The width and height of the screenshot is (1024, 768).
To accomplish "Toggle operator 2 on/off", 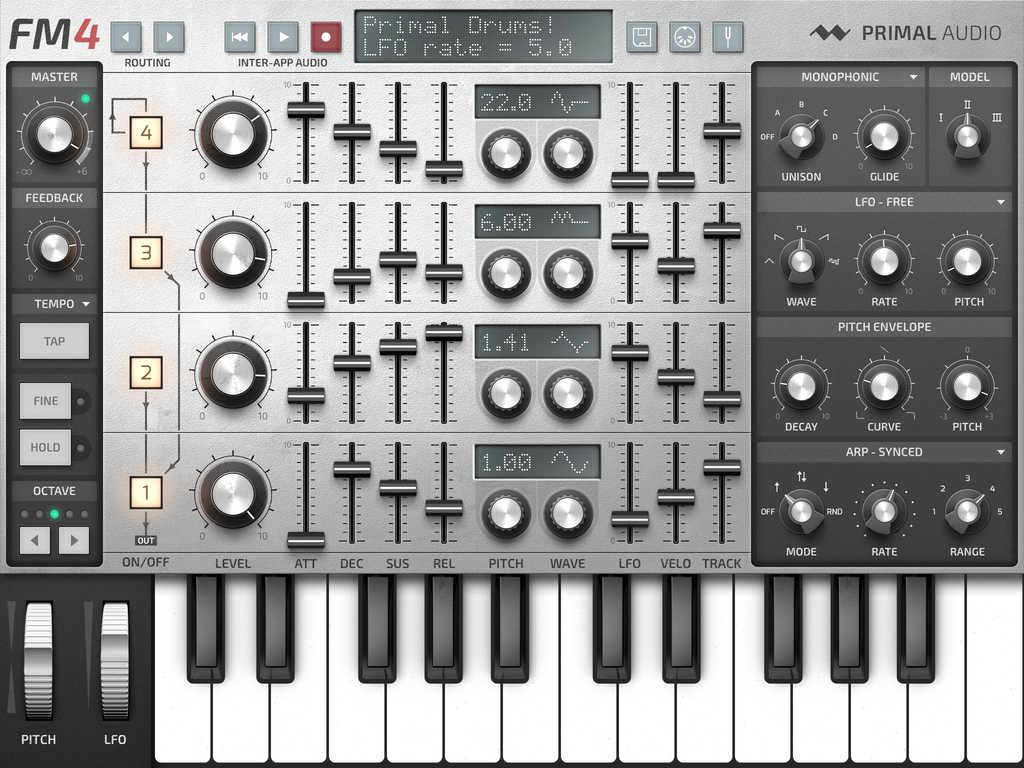I will click(146, 373).
